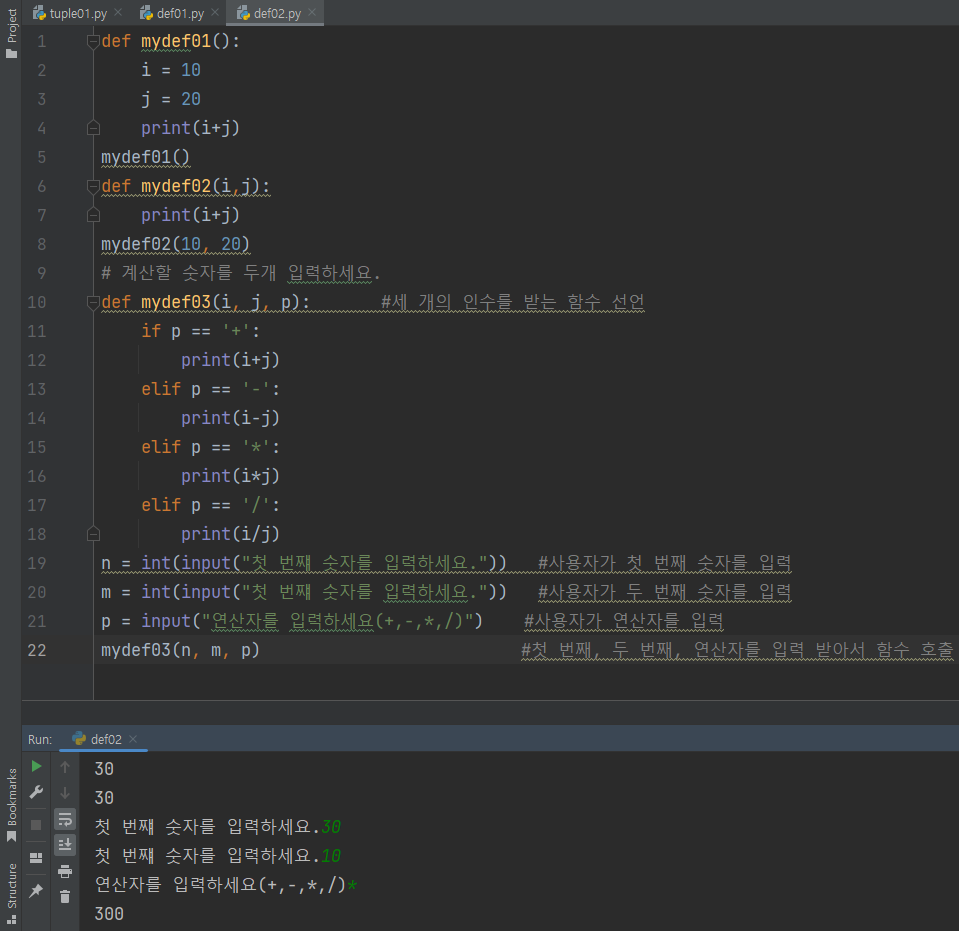Close the def02 run tab

click(133, 739)
